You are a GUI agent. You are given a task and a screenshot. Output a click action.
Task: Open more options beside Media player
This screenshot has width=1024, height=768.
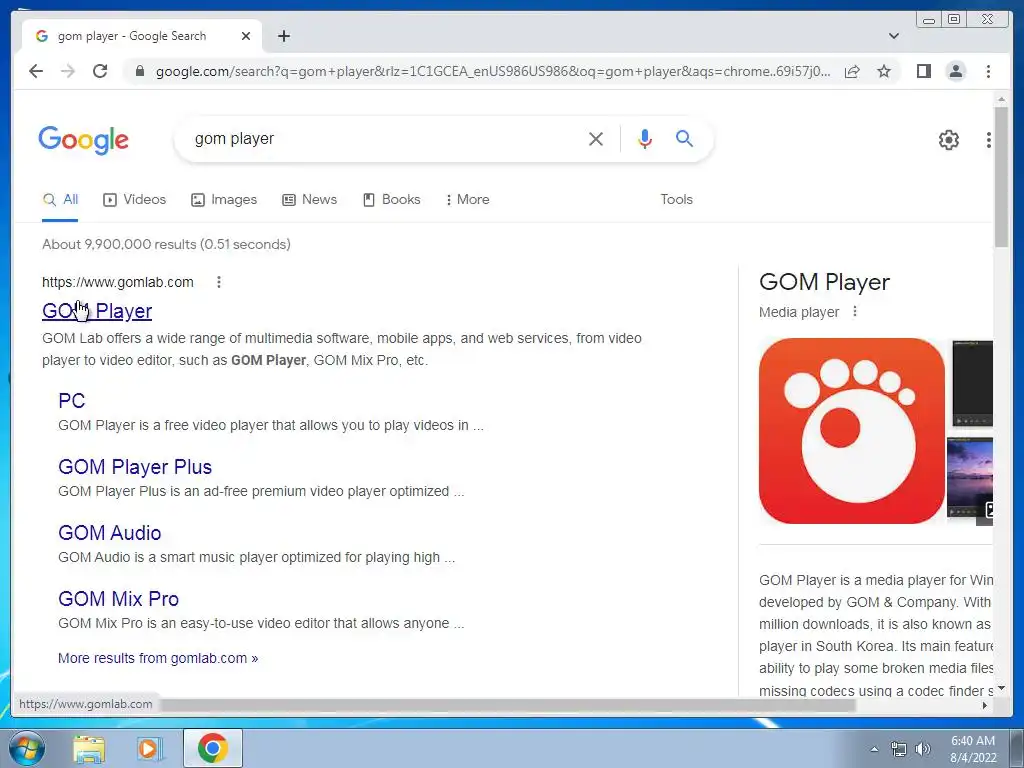coord(855,312)
